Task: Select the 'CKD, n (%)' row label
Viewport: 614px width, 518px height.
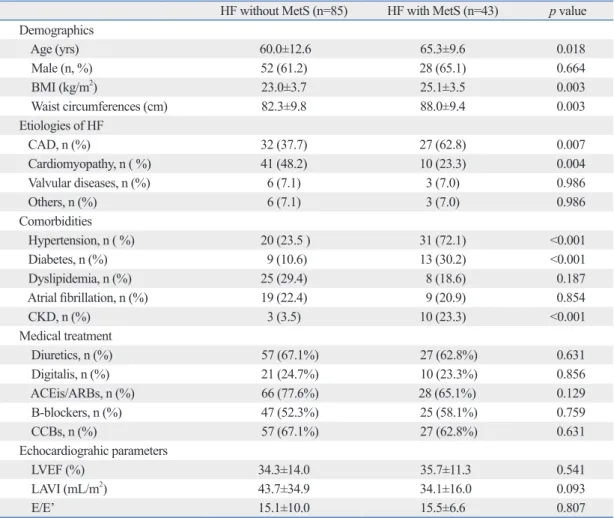Action: tap(59, 317)
